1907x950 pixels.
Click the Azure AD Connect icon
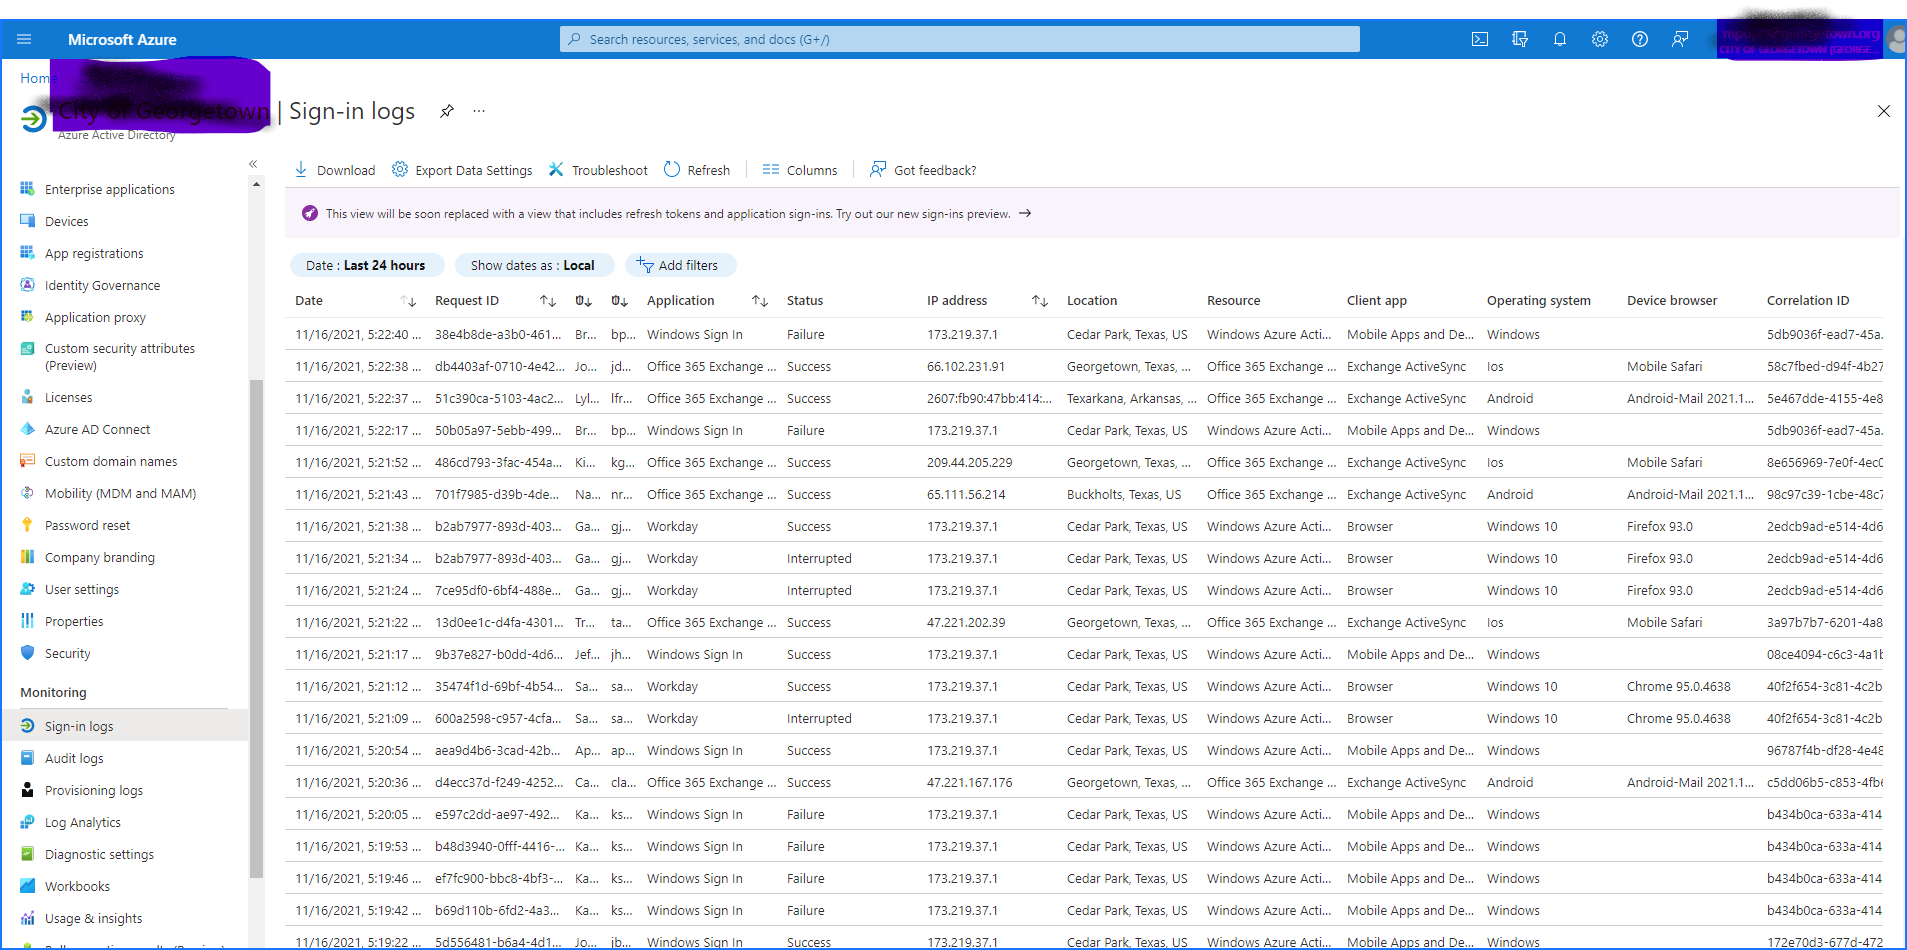click(x=27, y=429)
